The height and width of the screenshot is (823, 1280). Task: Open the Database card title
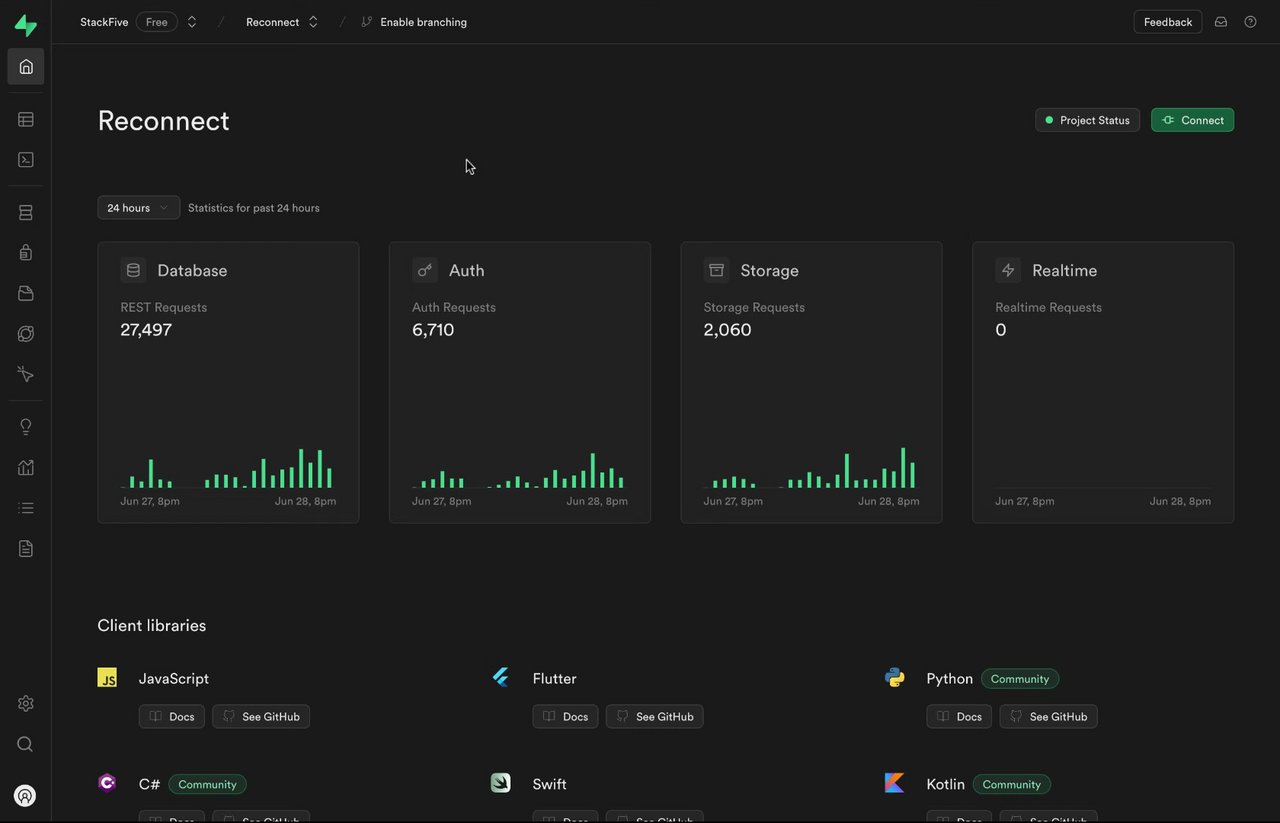[192, 270]
